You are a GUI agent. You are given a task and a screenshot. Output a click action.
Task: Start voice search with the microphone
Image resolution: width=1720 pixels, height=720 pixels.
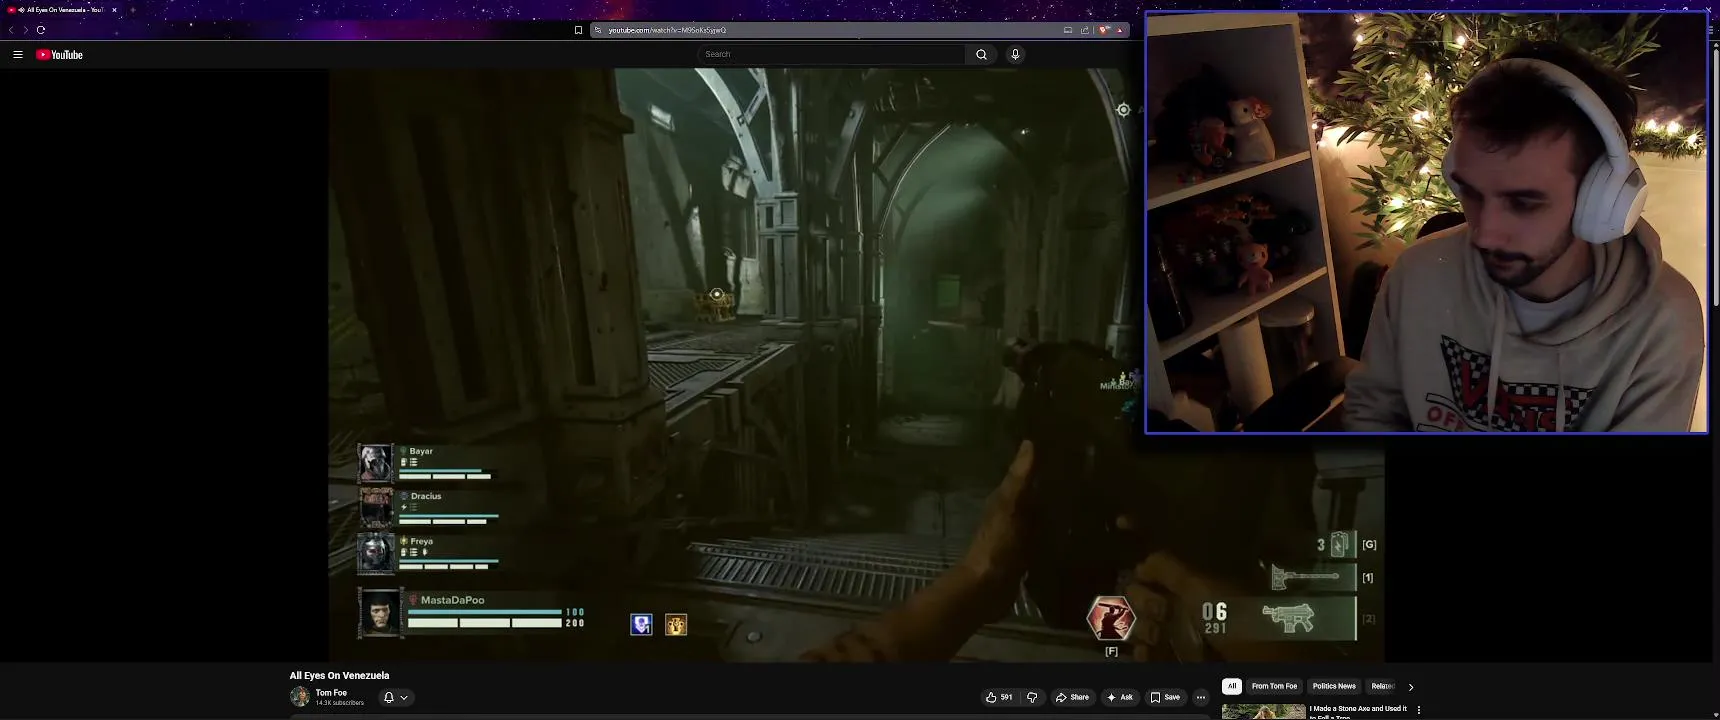[1015, 54]
